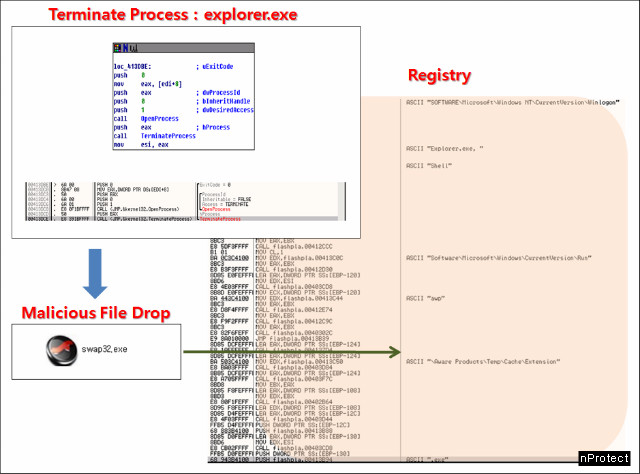Click the LEA EAX,DWORD PTR SS:[EBP-12C] line
Image resolution: width=640 pixels, height=474 pixels.
(308, 414)
